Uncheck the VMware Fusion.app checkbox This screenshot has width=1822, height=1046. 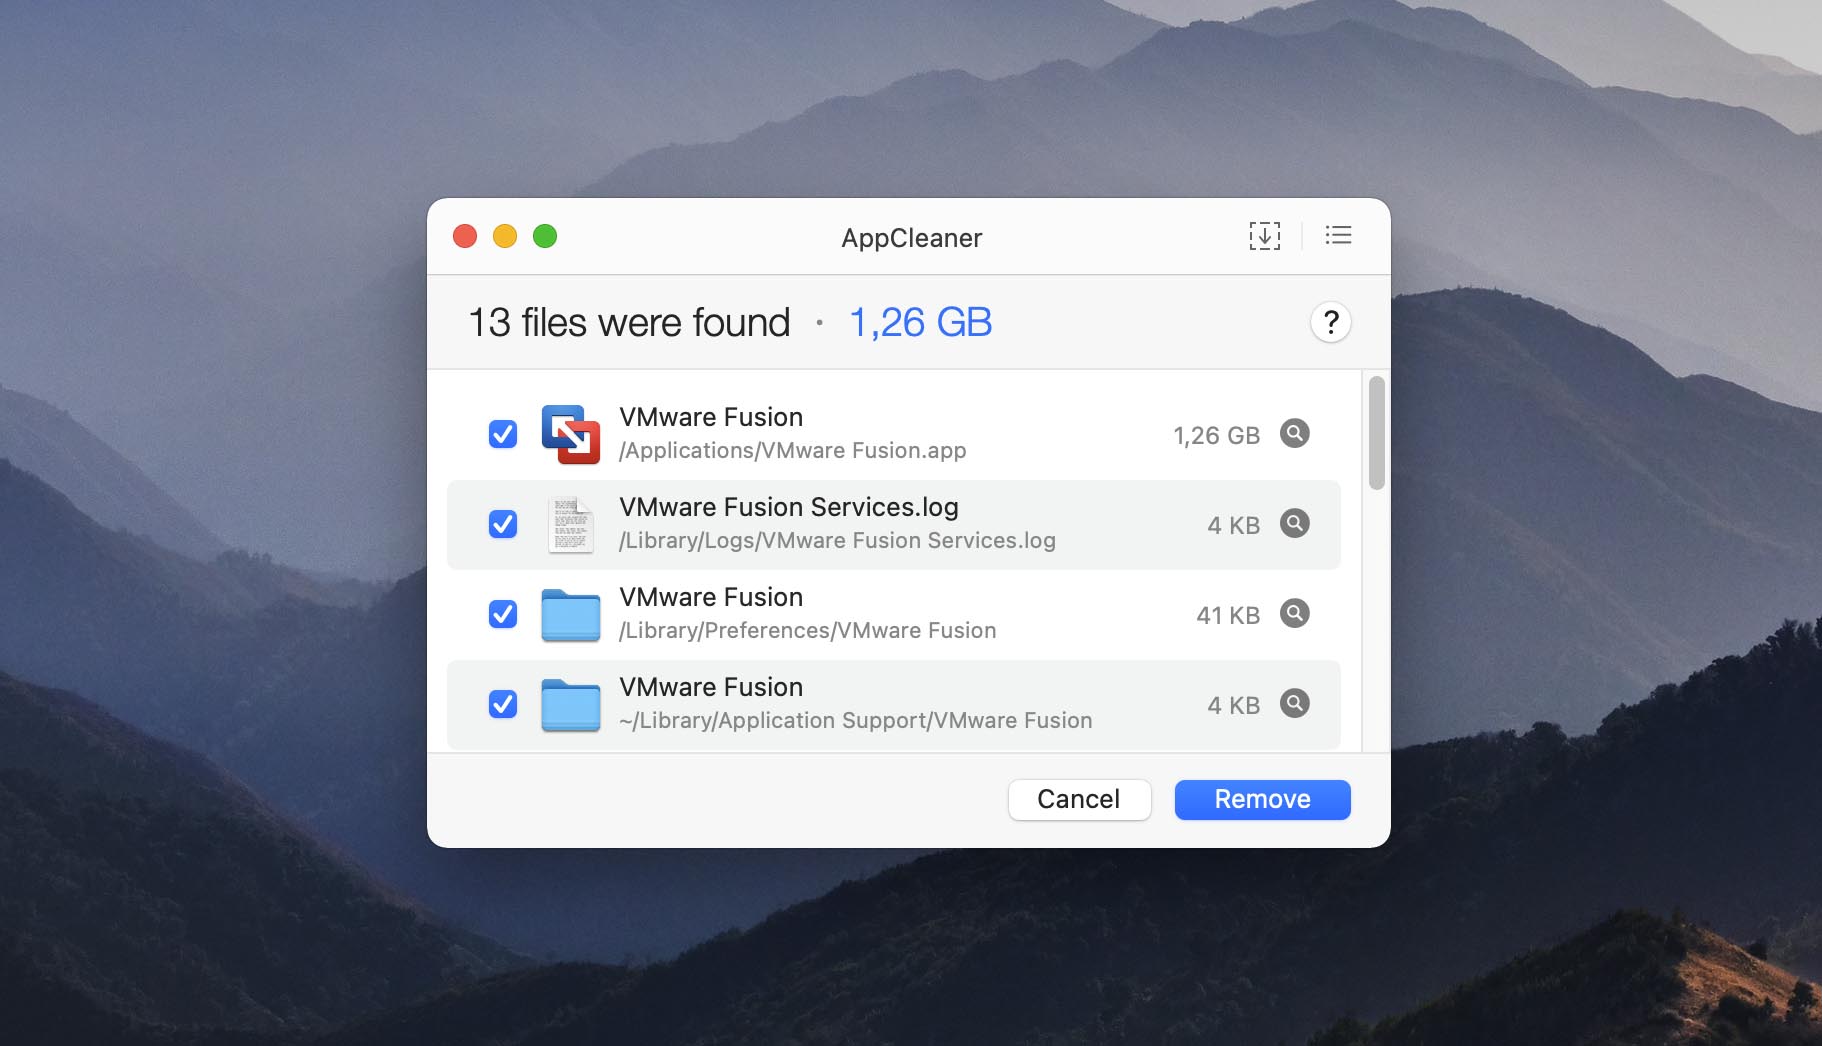pos(503,434)
